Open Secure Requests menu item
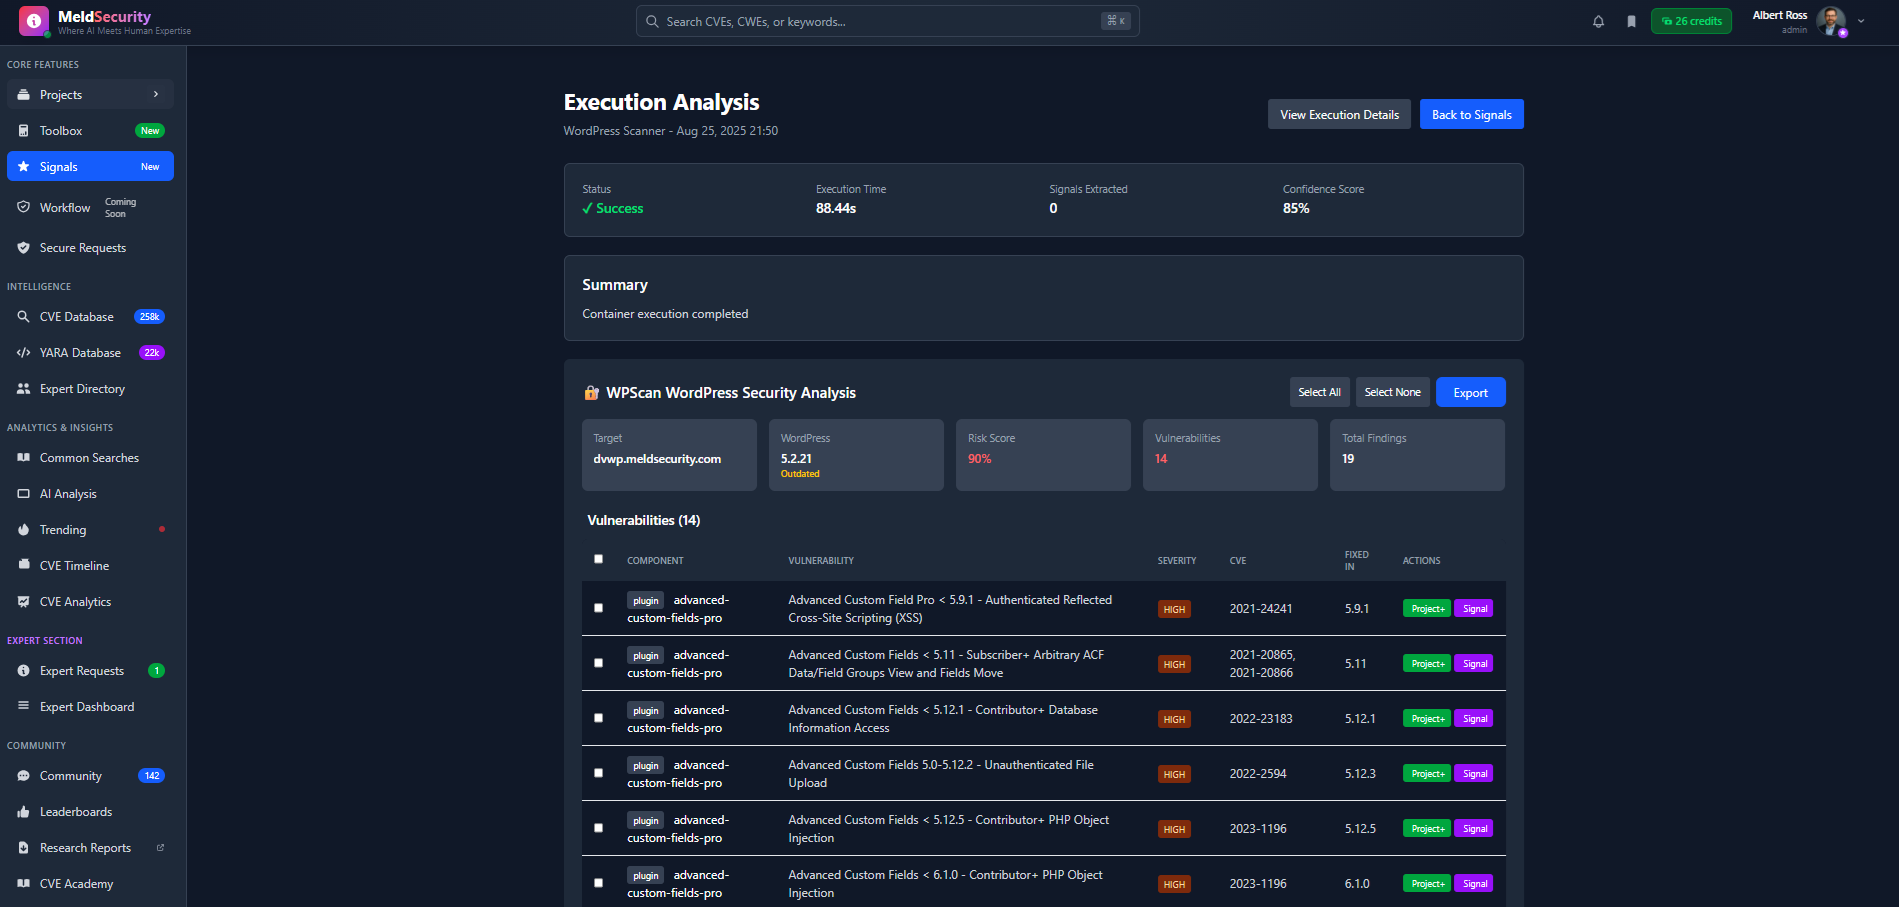Image resolution: width=1899 pixels, height=907 pixels. 90,248
